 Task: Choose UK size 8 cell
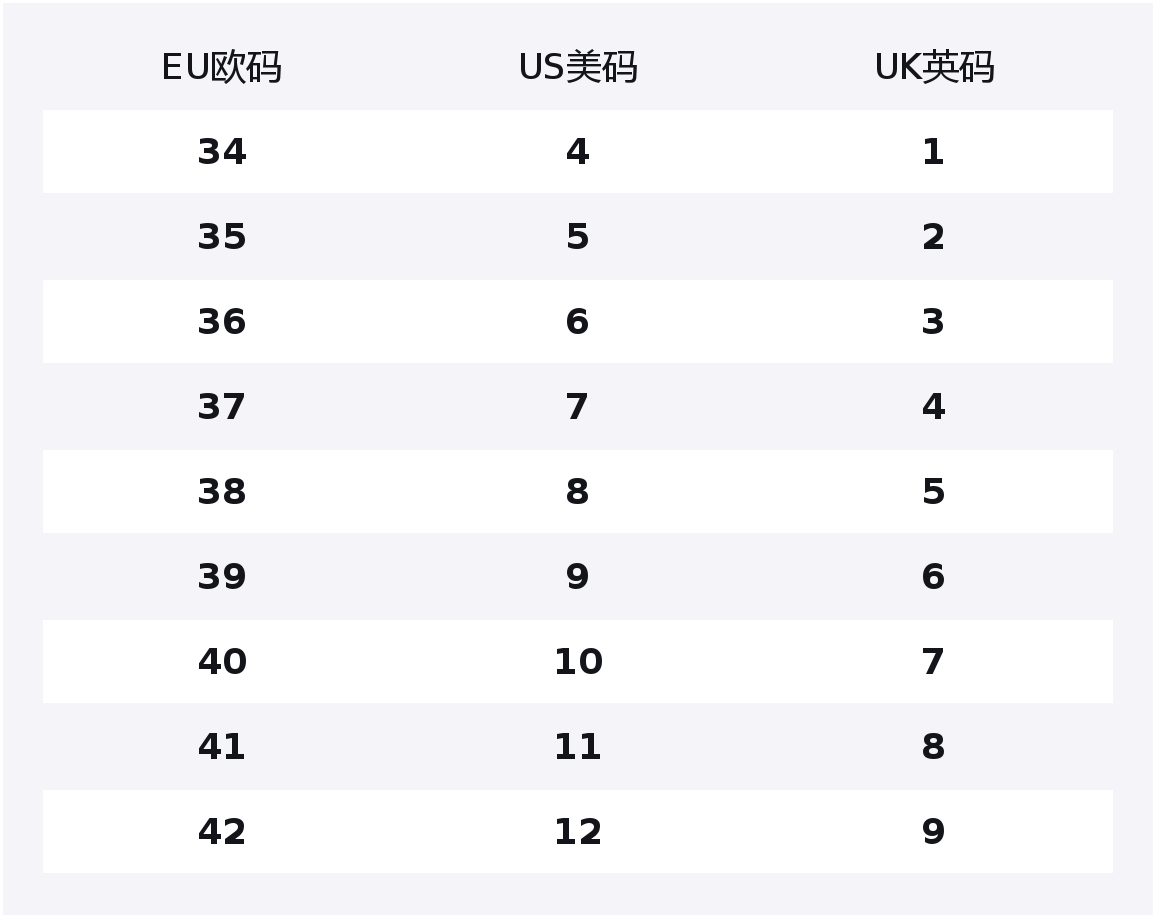(933, 747)
